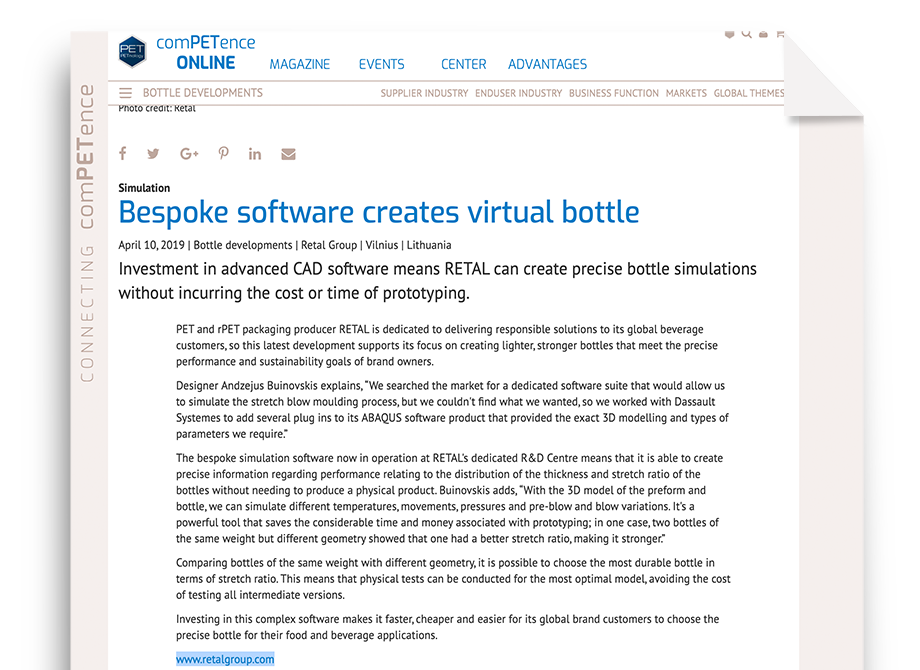Open the ADVANTAGES menu
Screen dimensions: 920x670
(x=547, y=64)
